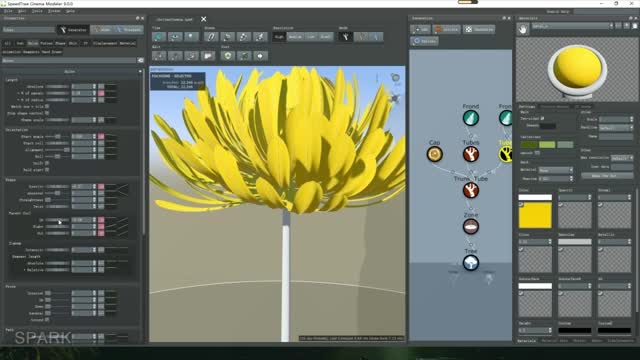Click the yellow color swatch in Materials
The height and width of the screenshot is (360, 640).
coord(535,215)
